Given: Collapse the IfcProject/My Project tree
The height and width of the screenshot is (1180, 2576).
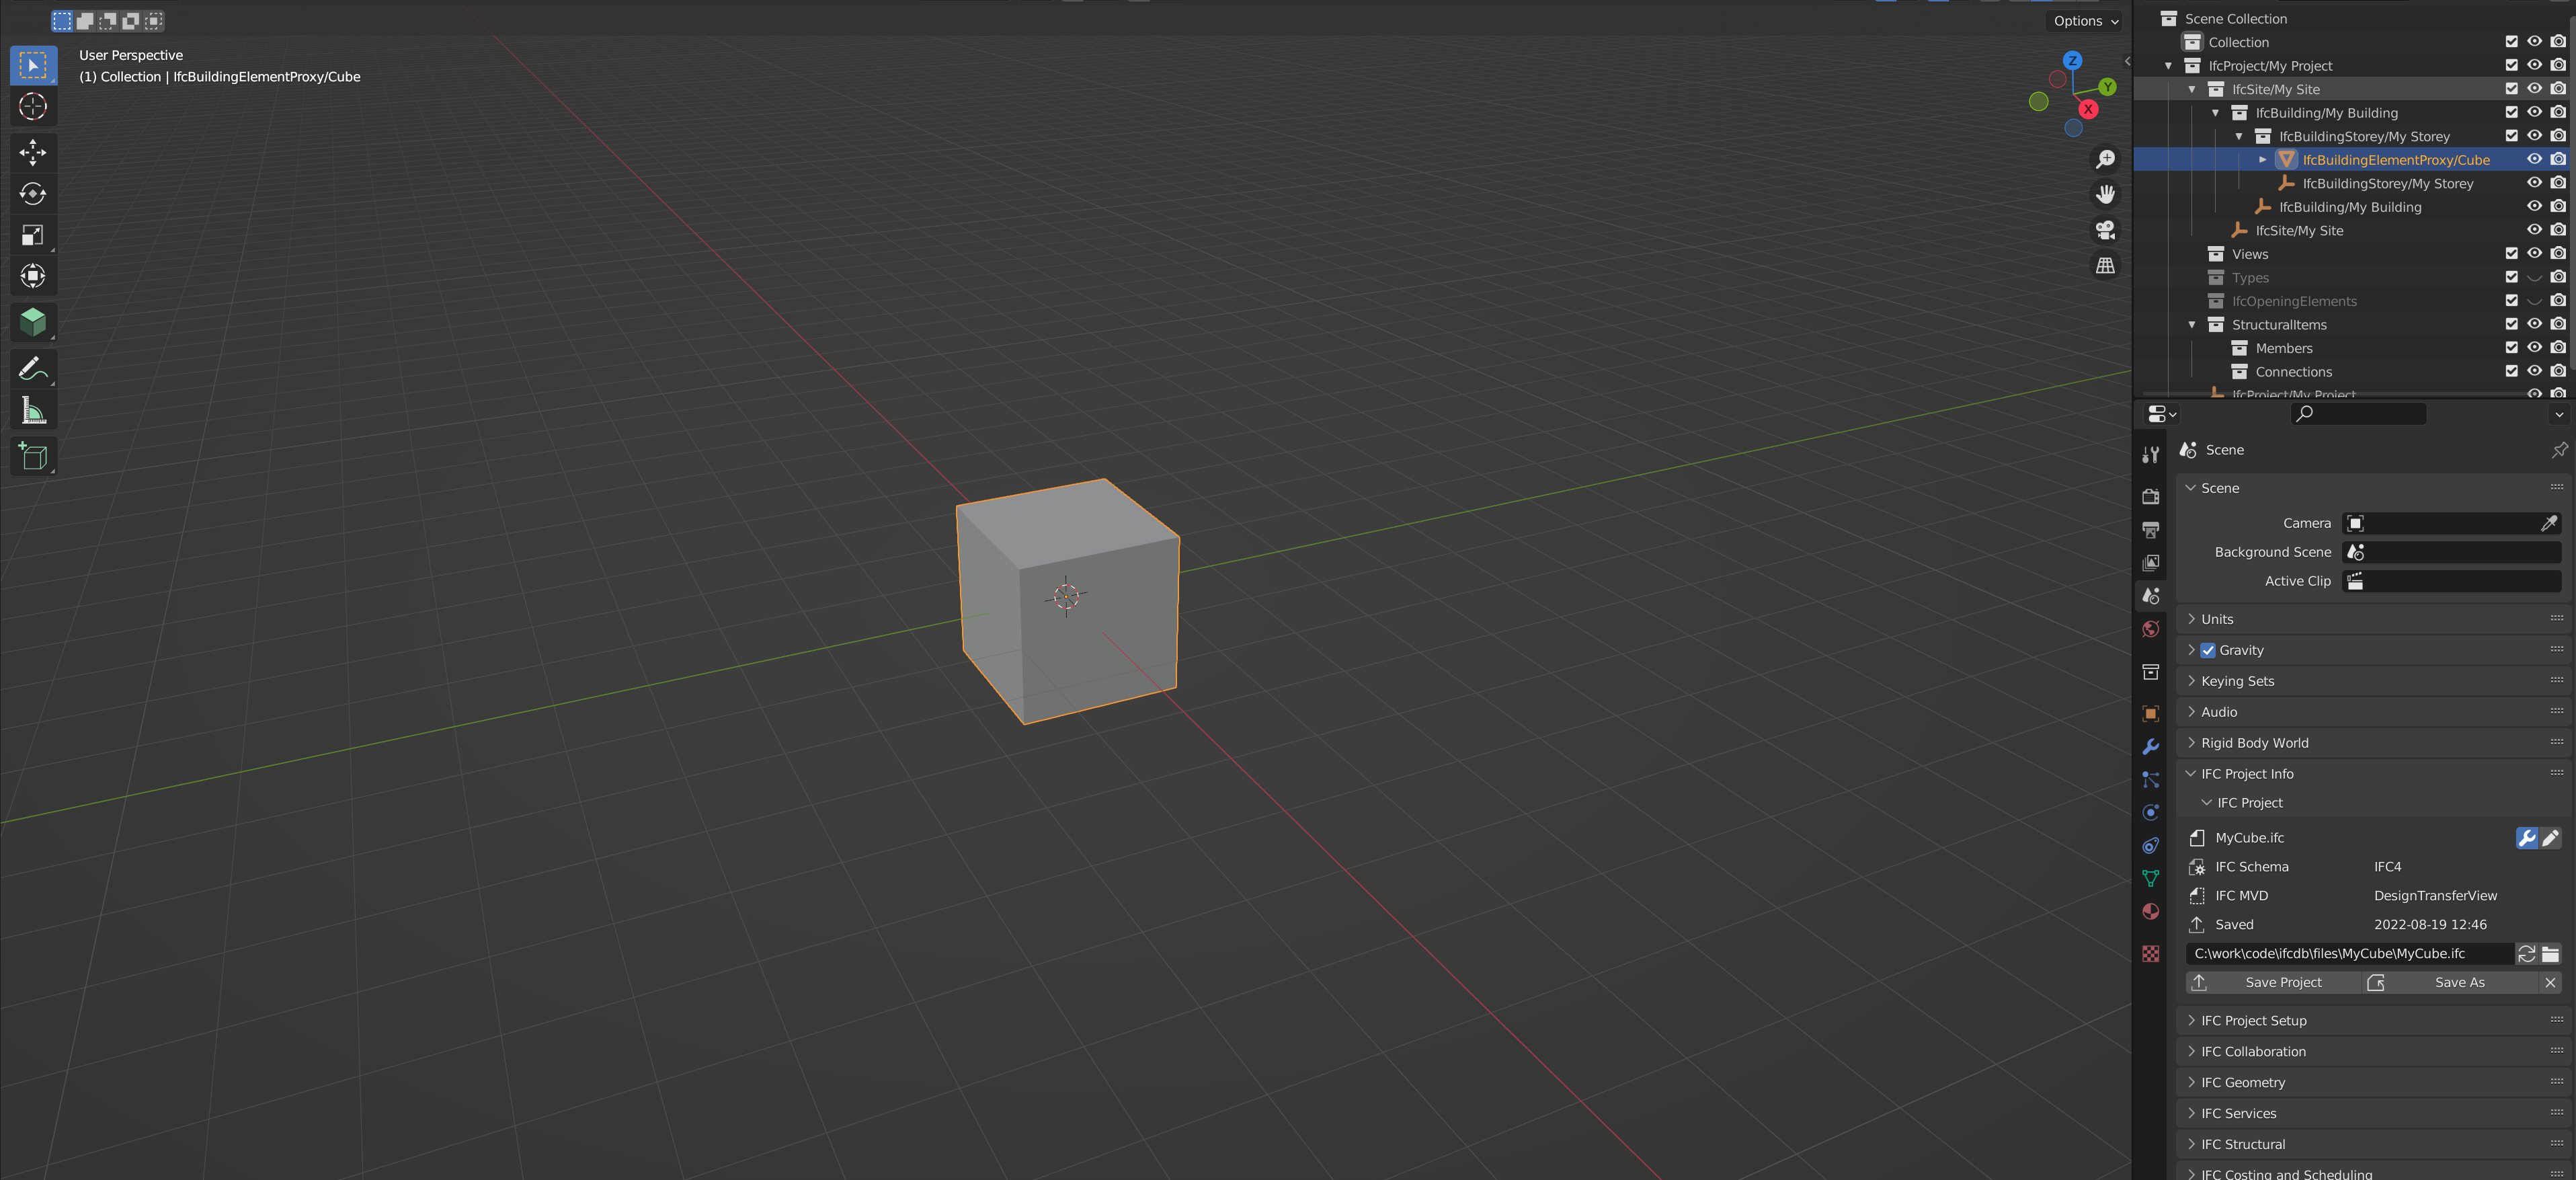Looking at the screenshot, I should [x=2168, y=66].
